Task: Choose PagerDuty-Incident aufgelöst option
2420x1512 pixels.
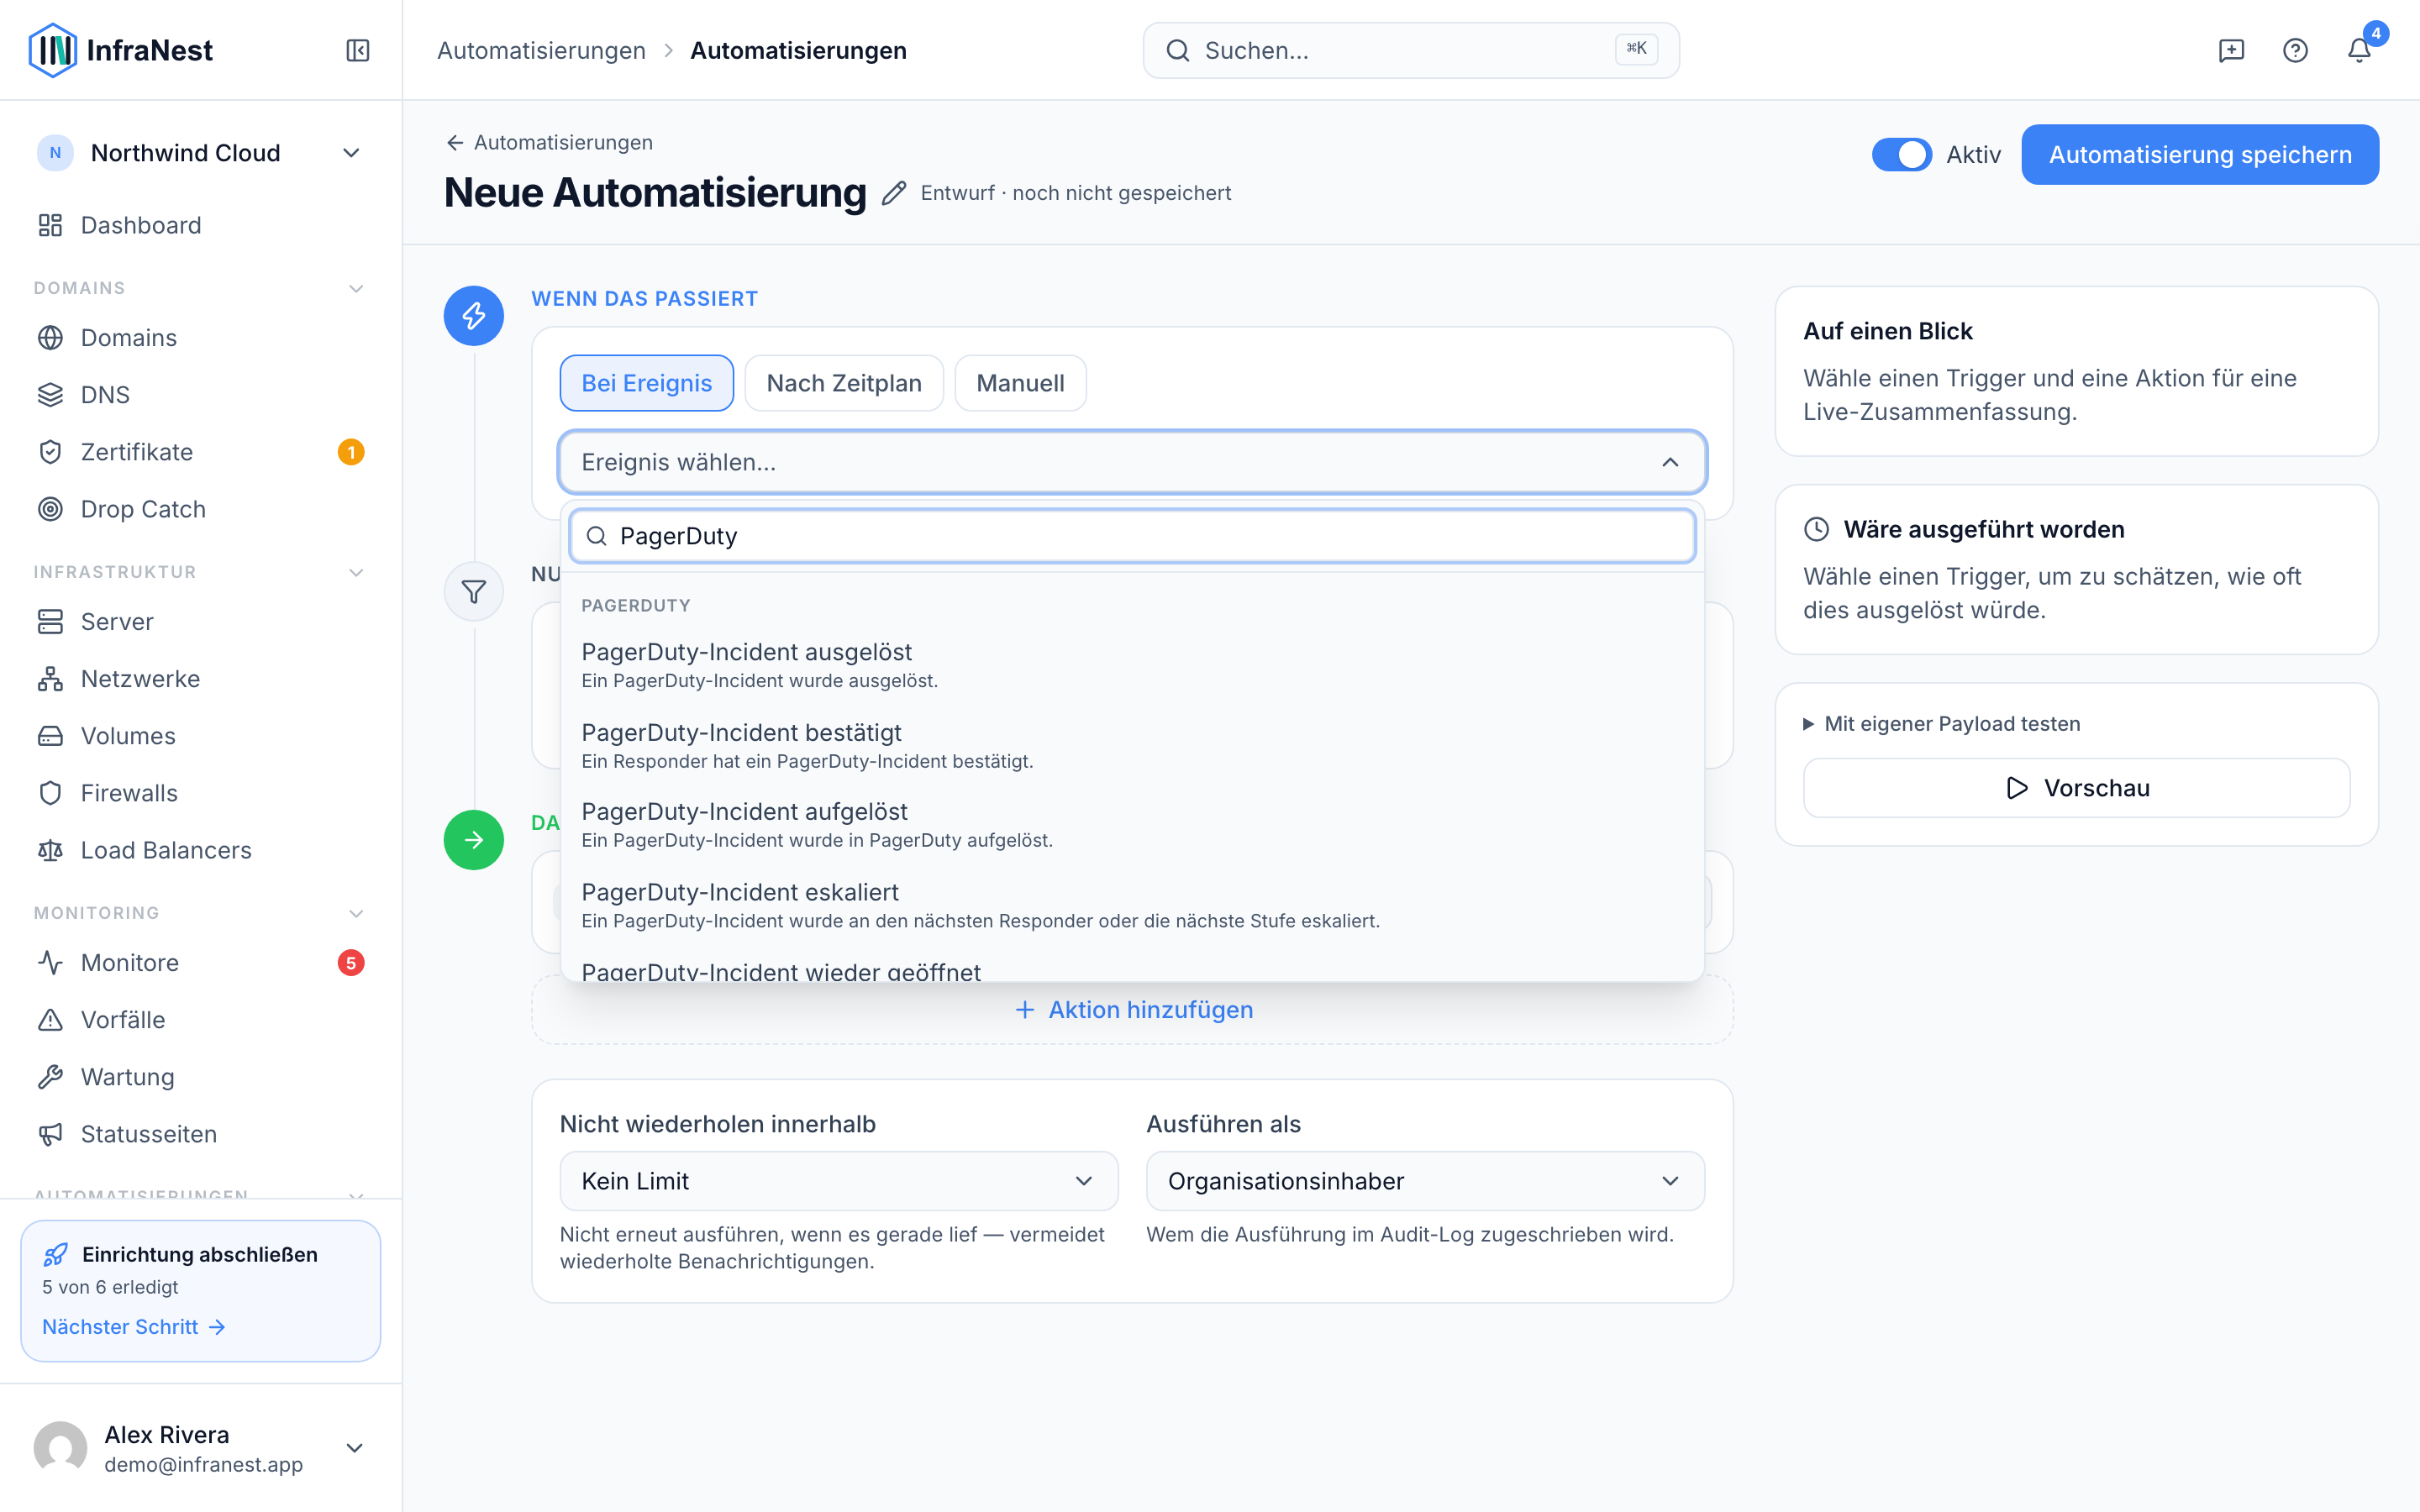Action: point(1132,825)
